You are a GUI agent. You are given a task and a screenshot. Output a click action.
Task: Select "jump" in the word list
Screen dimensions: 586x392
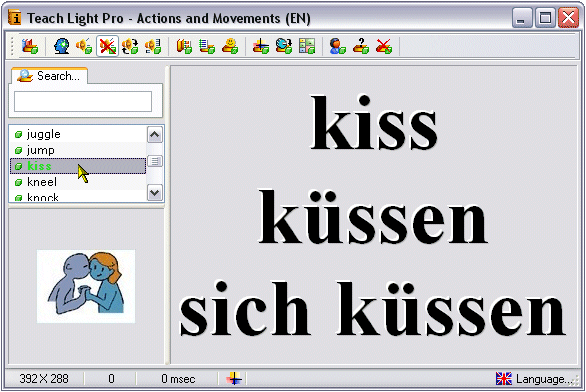[x=78, y=150]
